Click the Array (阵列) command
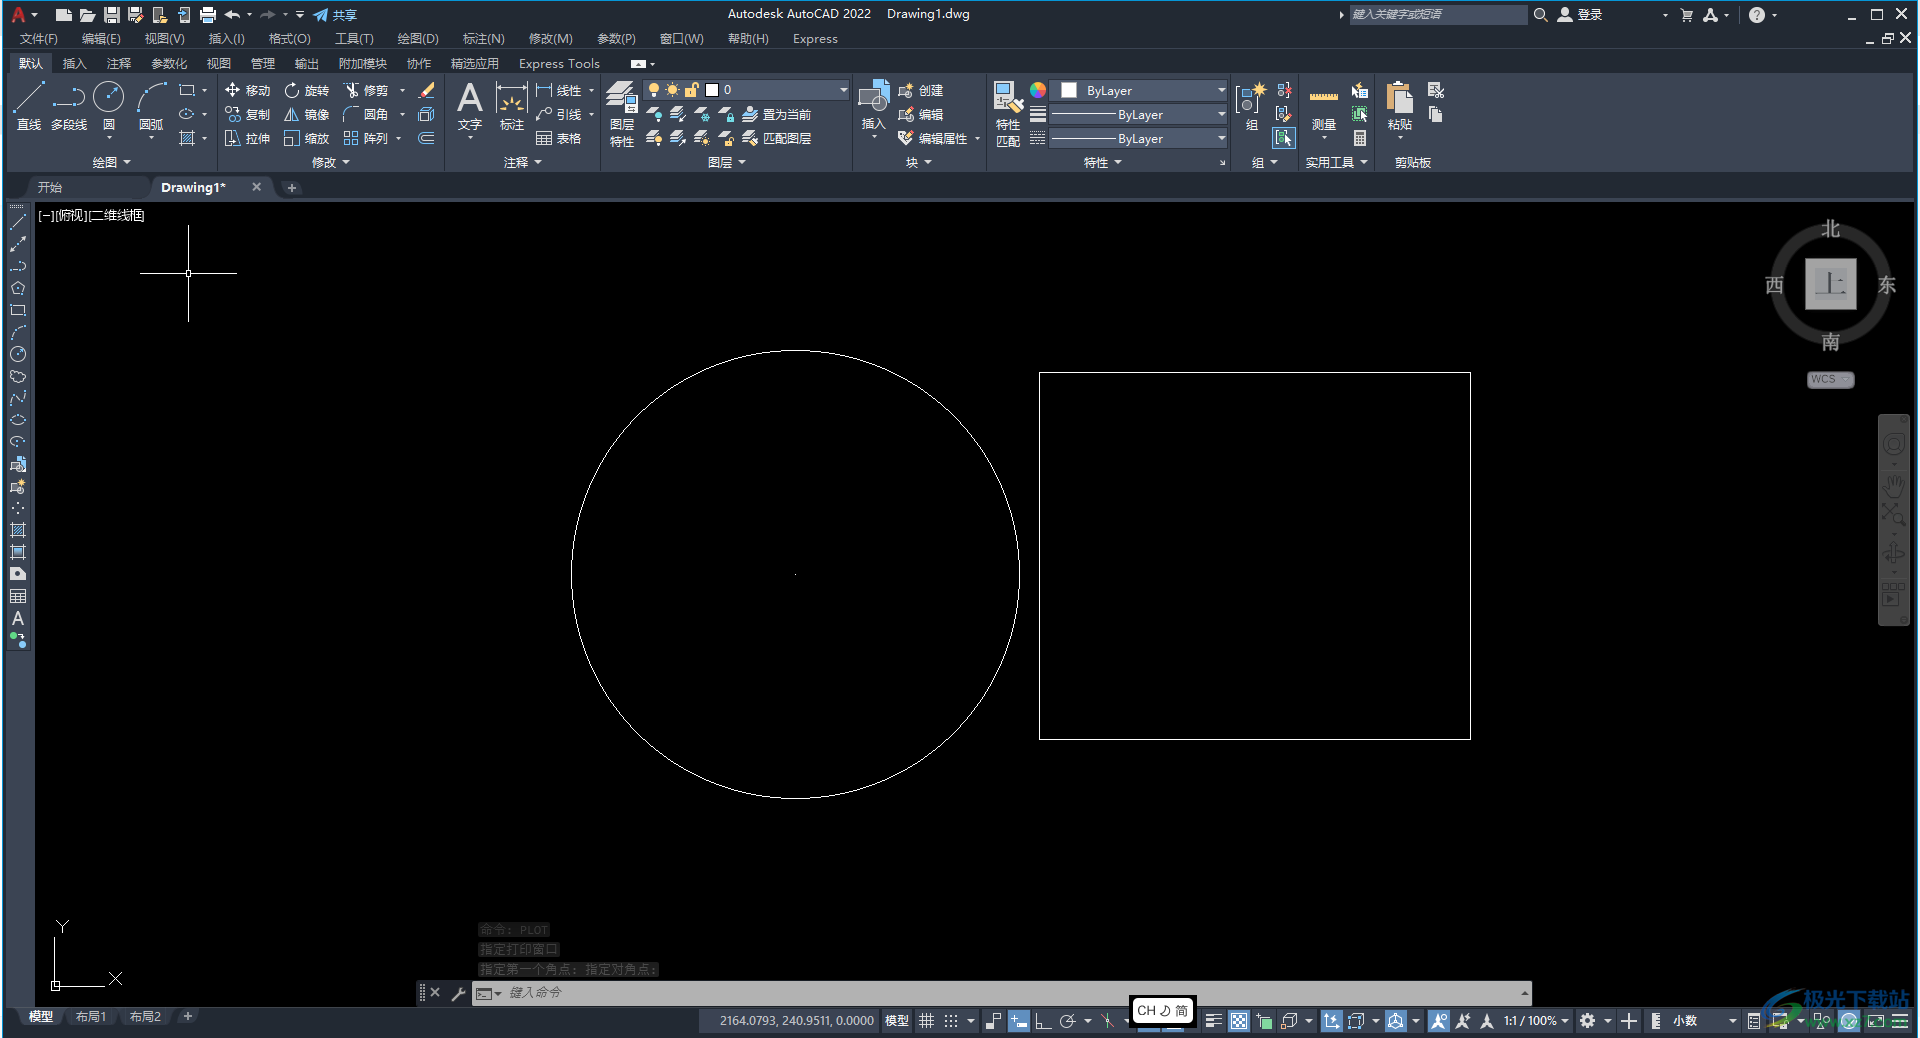 366,138
